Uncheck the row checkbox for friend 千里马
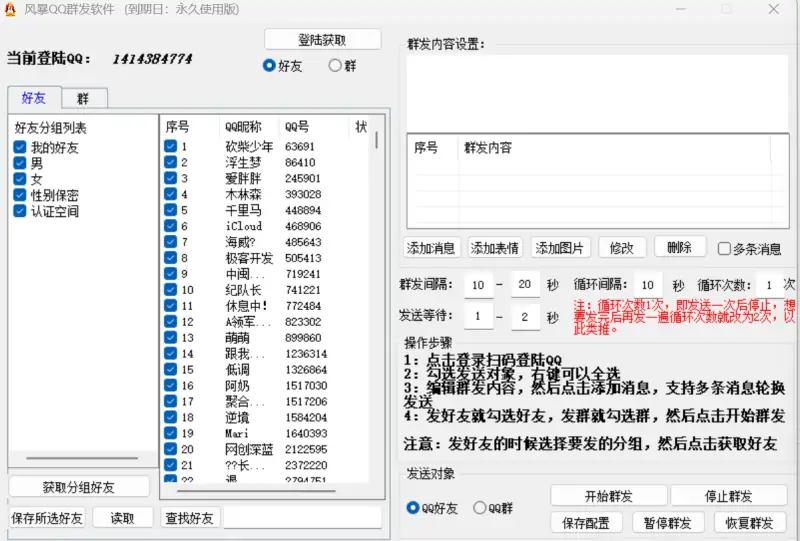800x541 pixels. [170, 211]
